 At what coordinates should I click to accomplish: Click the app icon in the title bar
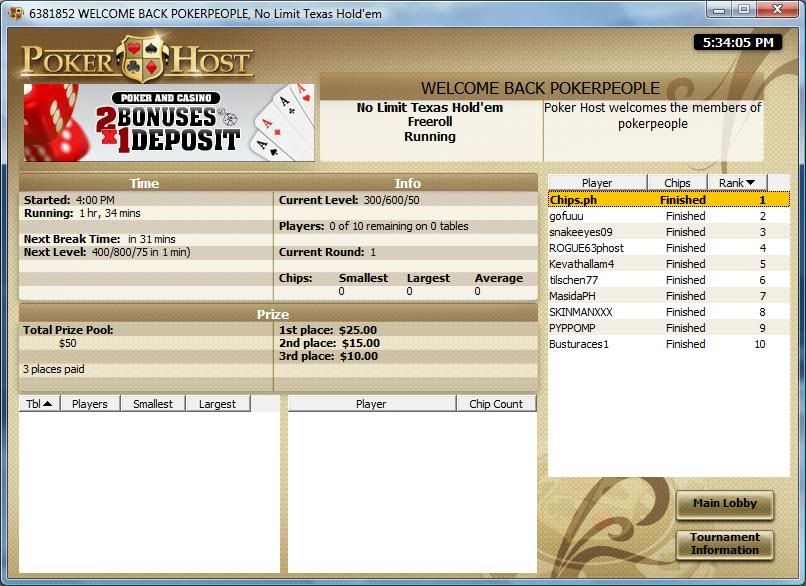[x=16, y=14]
